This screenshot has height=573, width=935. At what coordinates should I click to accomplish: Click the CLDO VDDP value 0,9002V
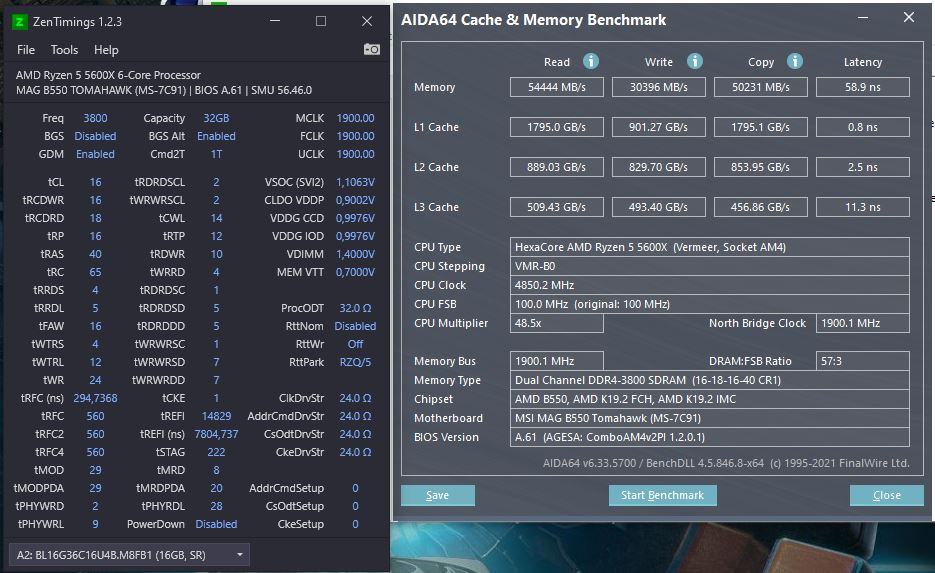click(355, 200)
